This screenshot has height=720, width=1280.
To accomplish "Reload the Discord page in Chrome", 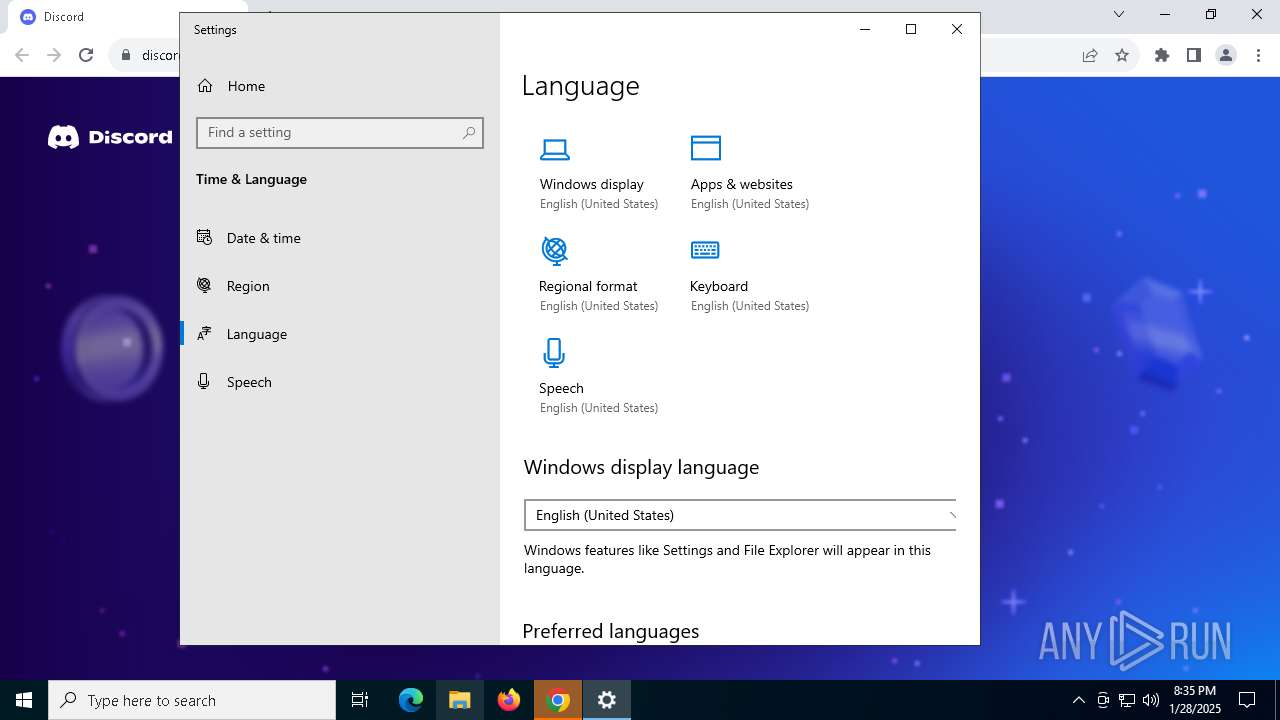I will click(86, 56).
